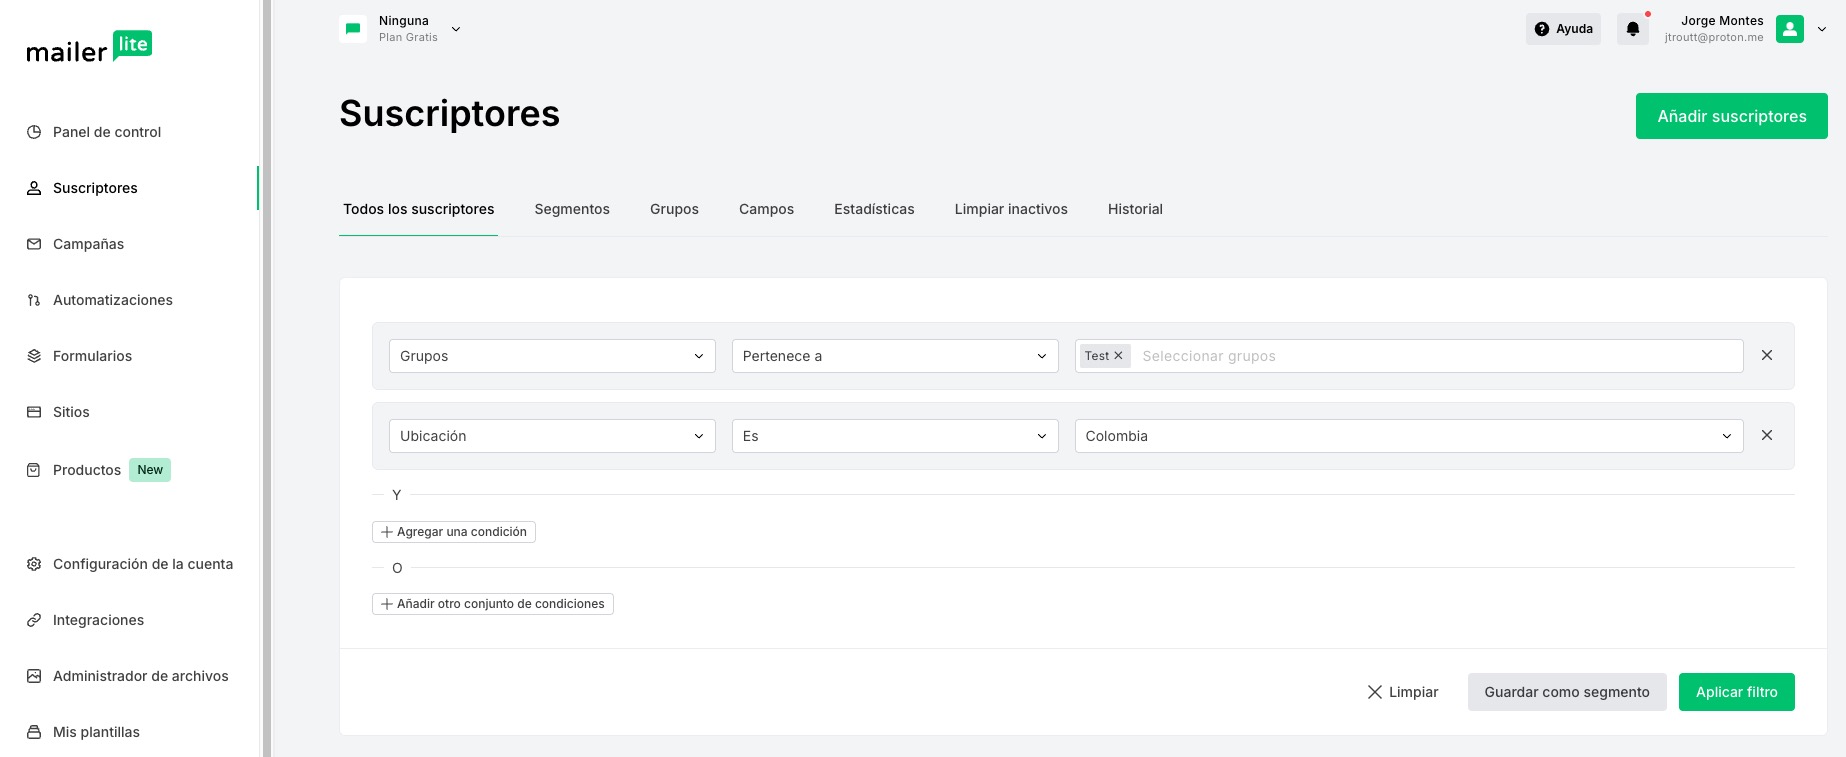Expand the Jorge Montes user menu chevron
The height and width of the screenshot is (757, 1846).
pos(1822,29)
